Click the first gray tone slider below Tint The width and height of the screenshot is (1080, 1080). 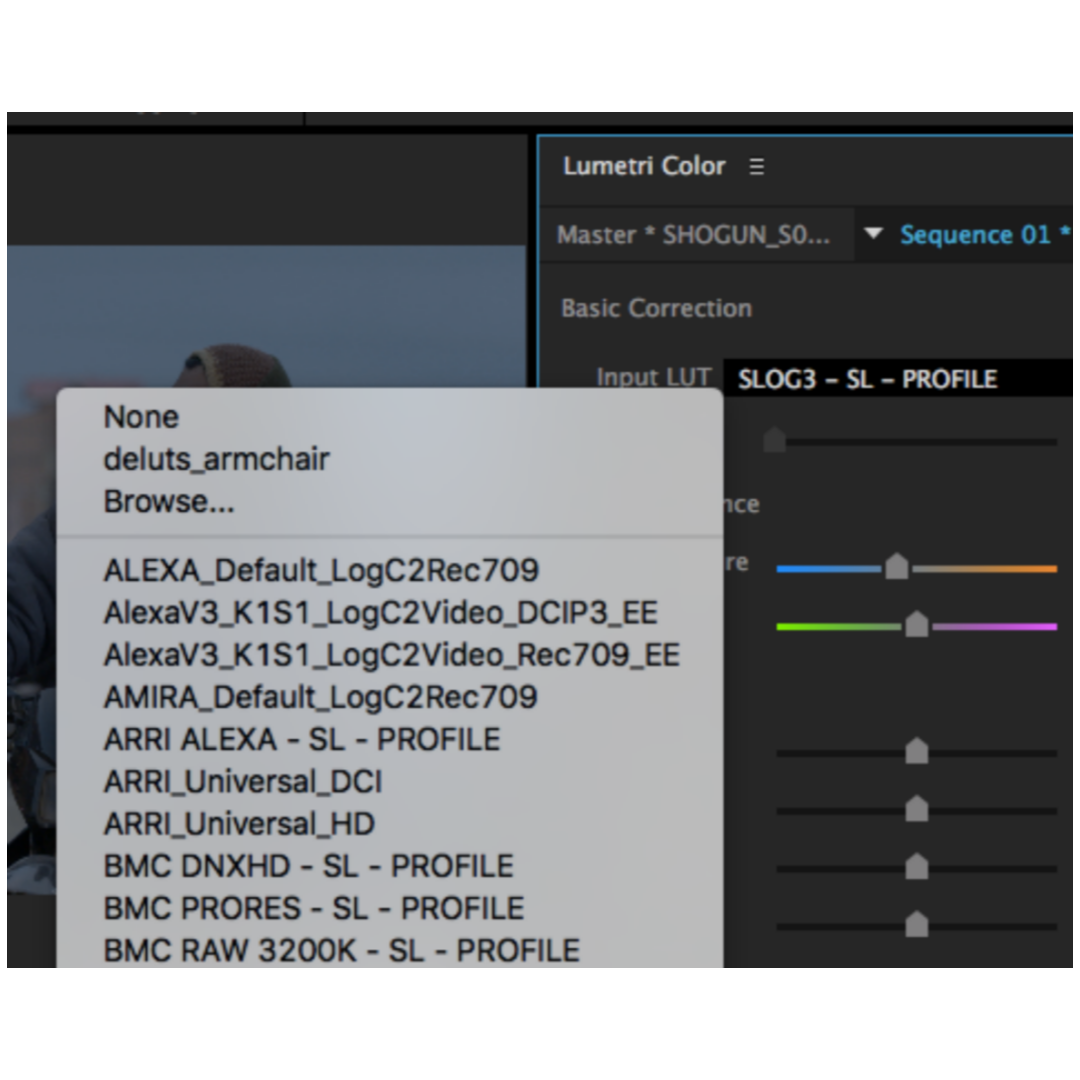click(916, 751)
